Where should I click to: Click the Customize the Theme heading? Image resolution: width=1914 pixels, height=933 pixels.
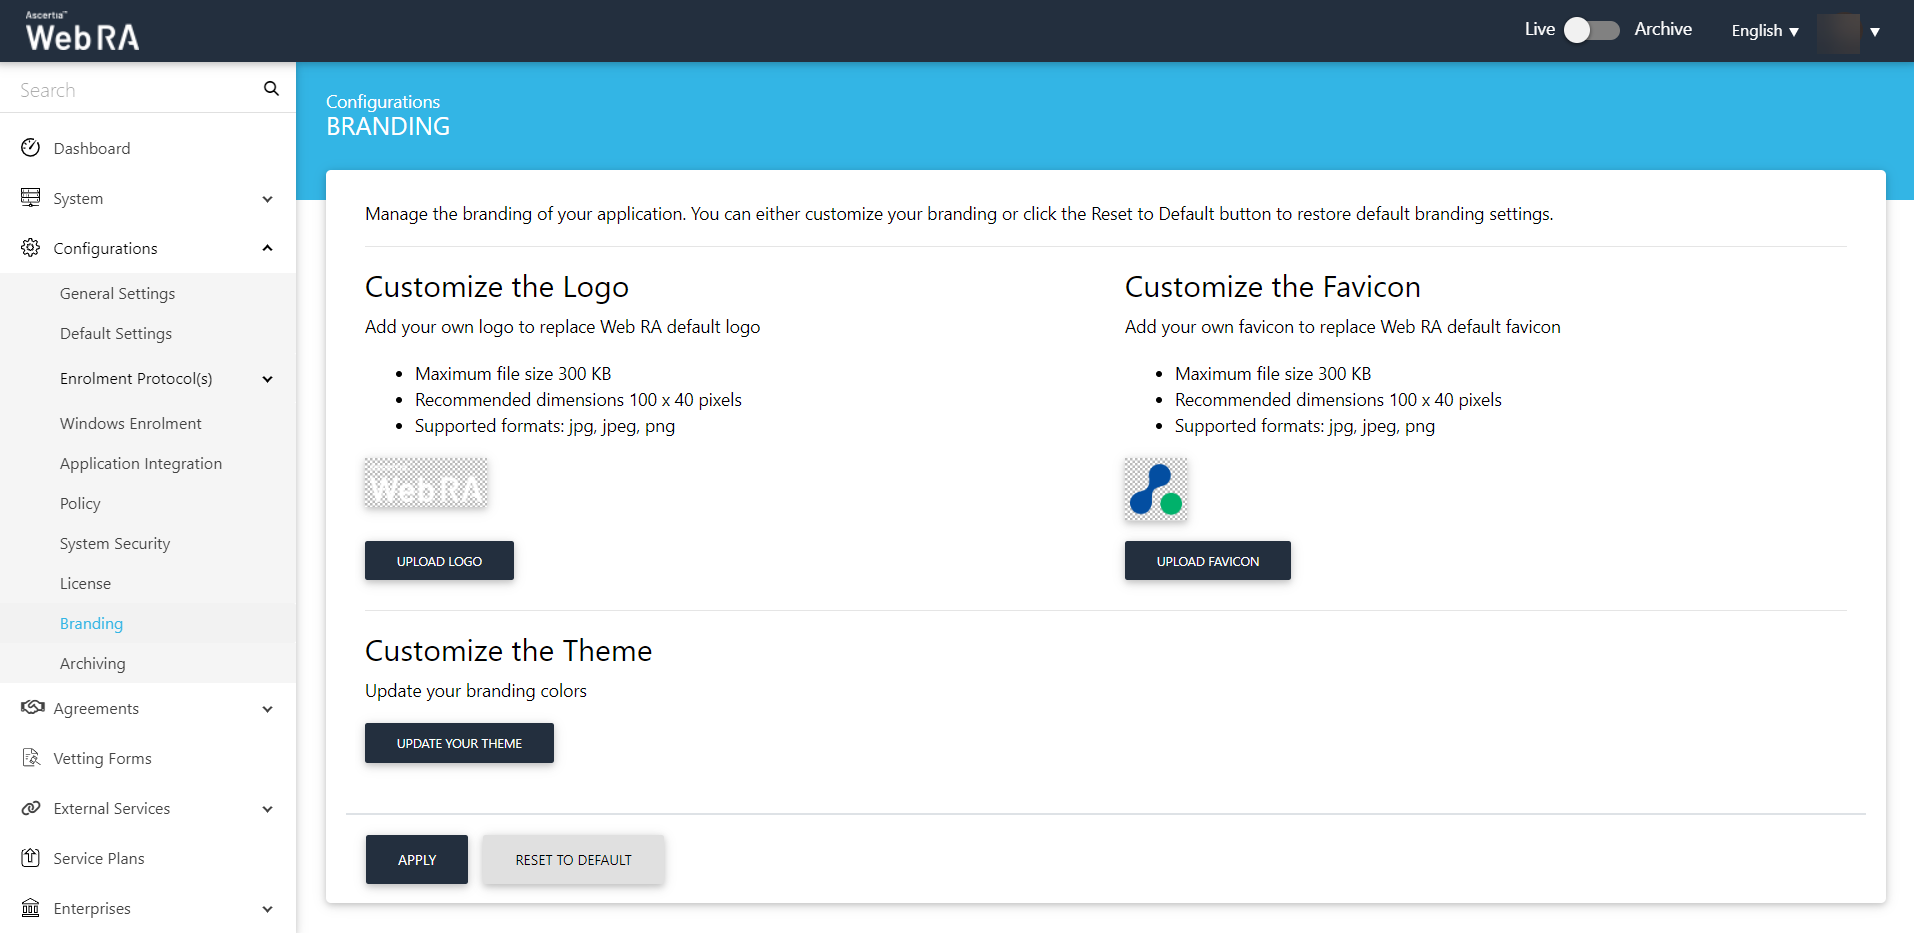(x=508, y=651)
